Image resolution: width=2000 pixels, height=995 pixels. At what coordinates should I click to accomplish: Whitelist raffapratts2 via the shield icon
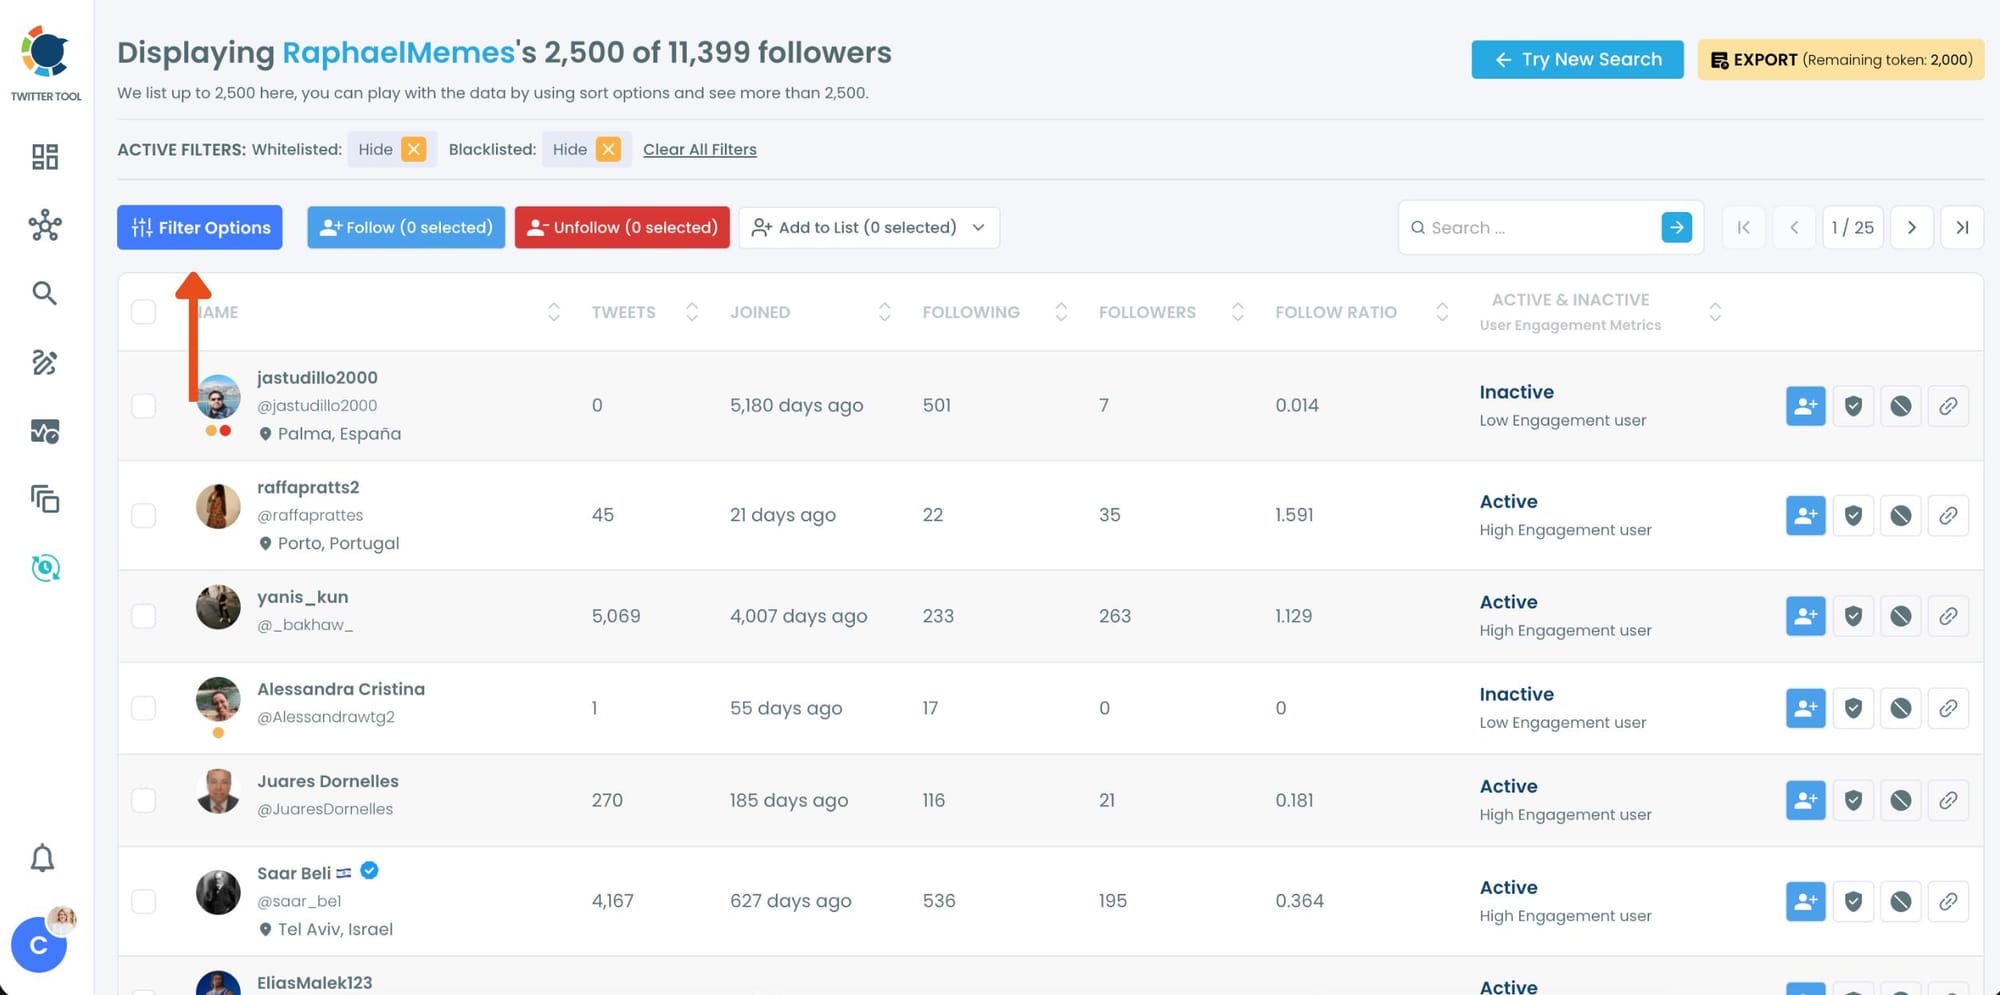[1852, 515]
